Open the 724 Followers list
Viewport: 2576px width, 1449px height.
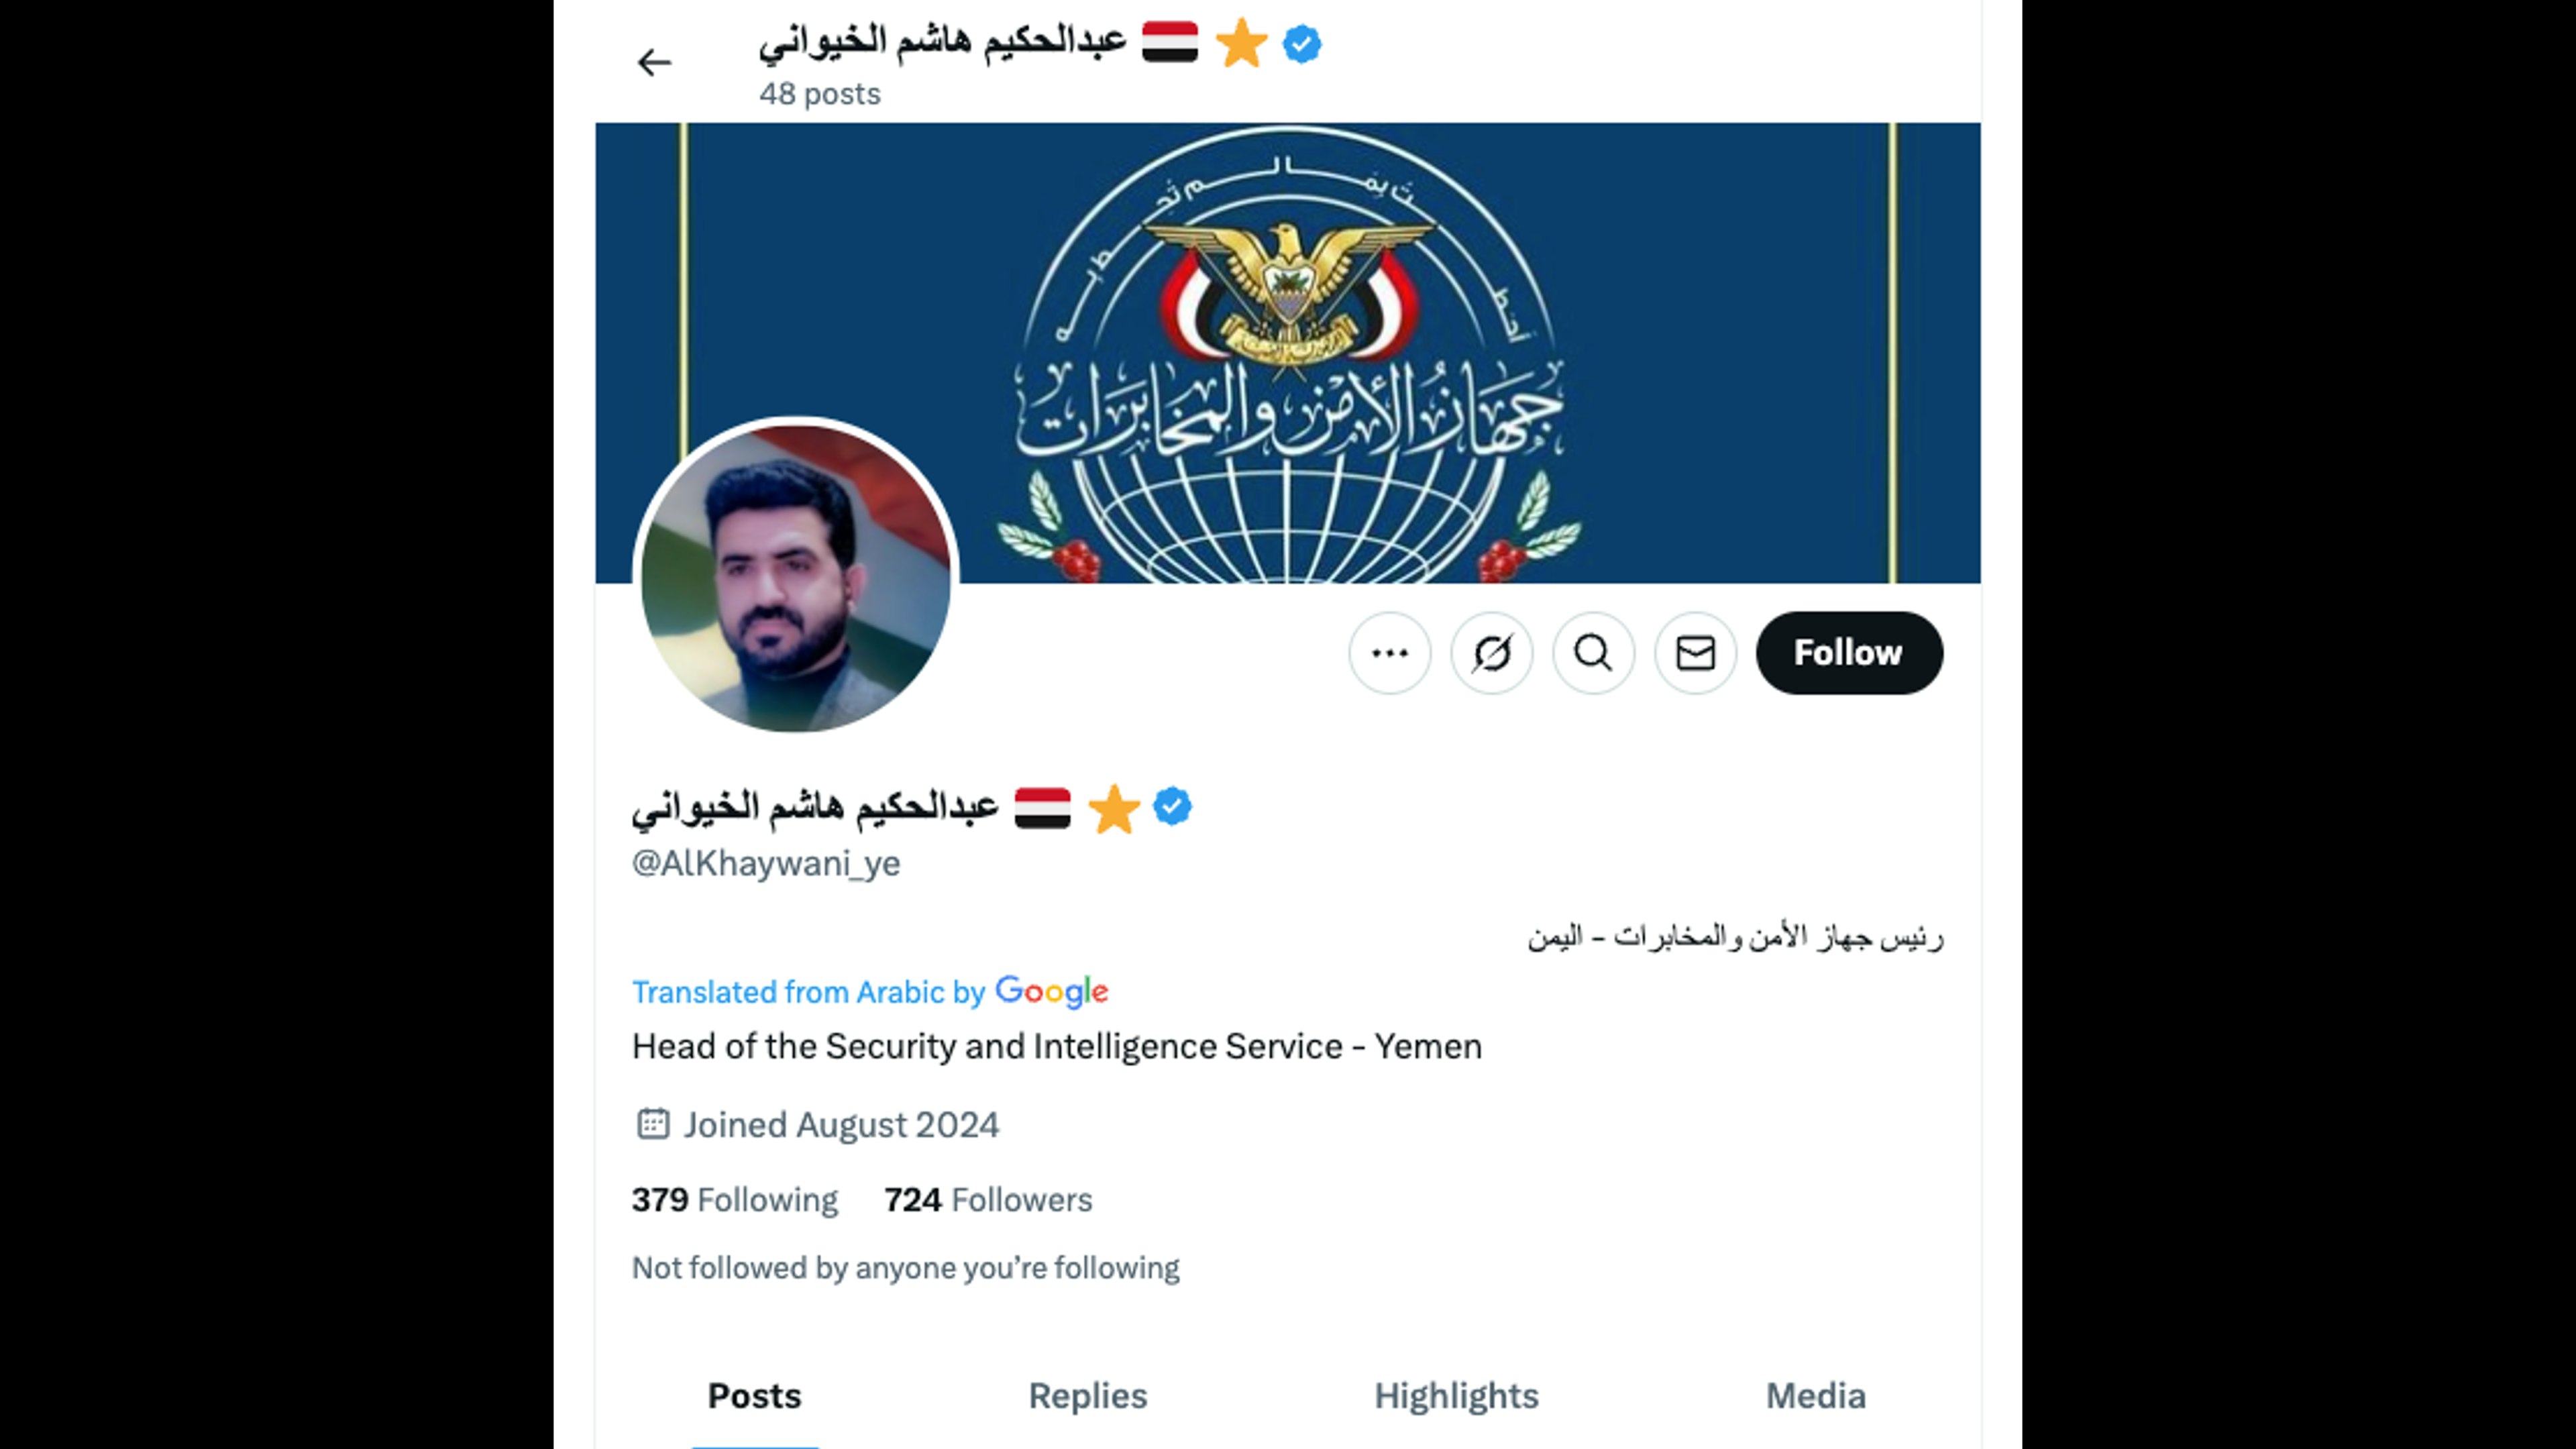point(988,1199)
